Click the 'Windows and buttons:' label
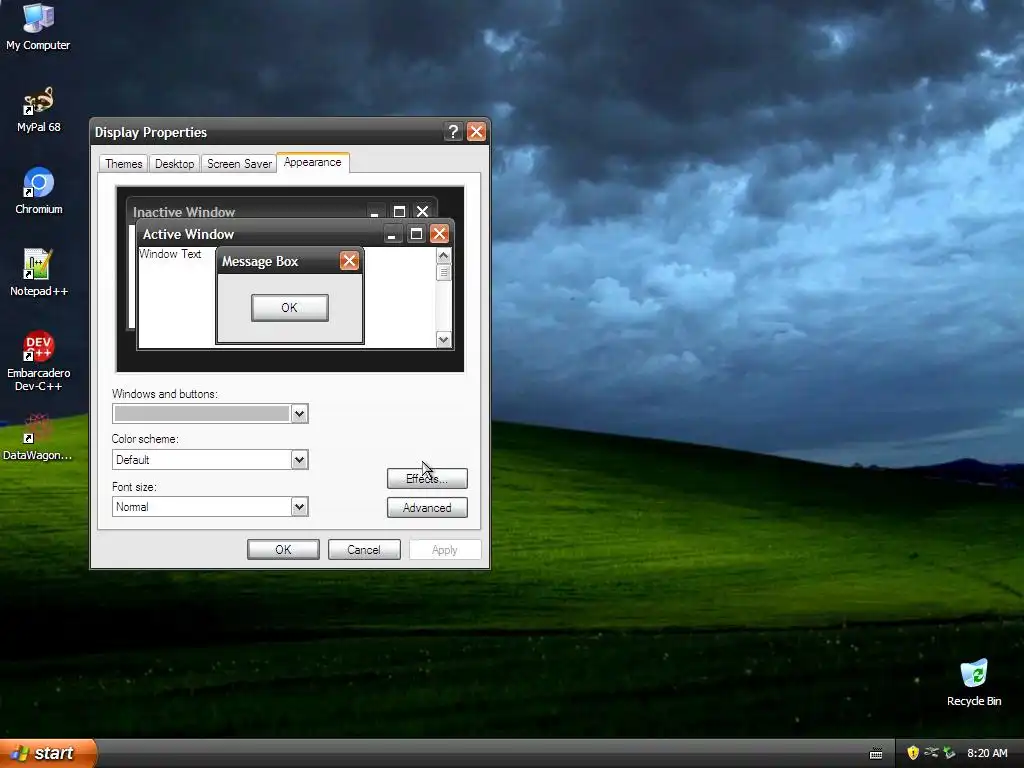This screenshot has height=768, width=1024. tap(165, 394)
